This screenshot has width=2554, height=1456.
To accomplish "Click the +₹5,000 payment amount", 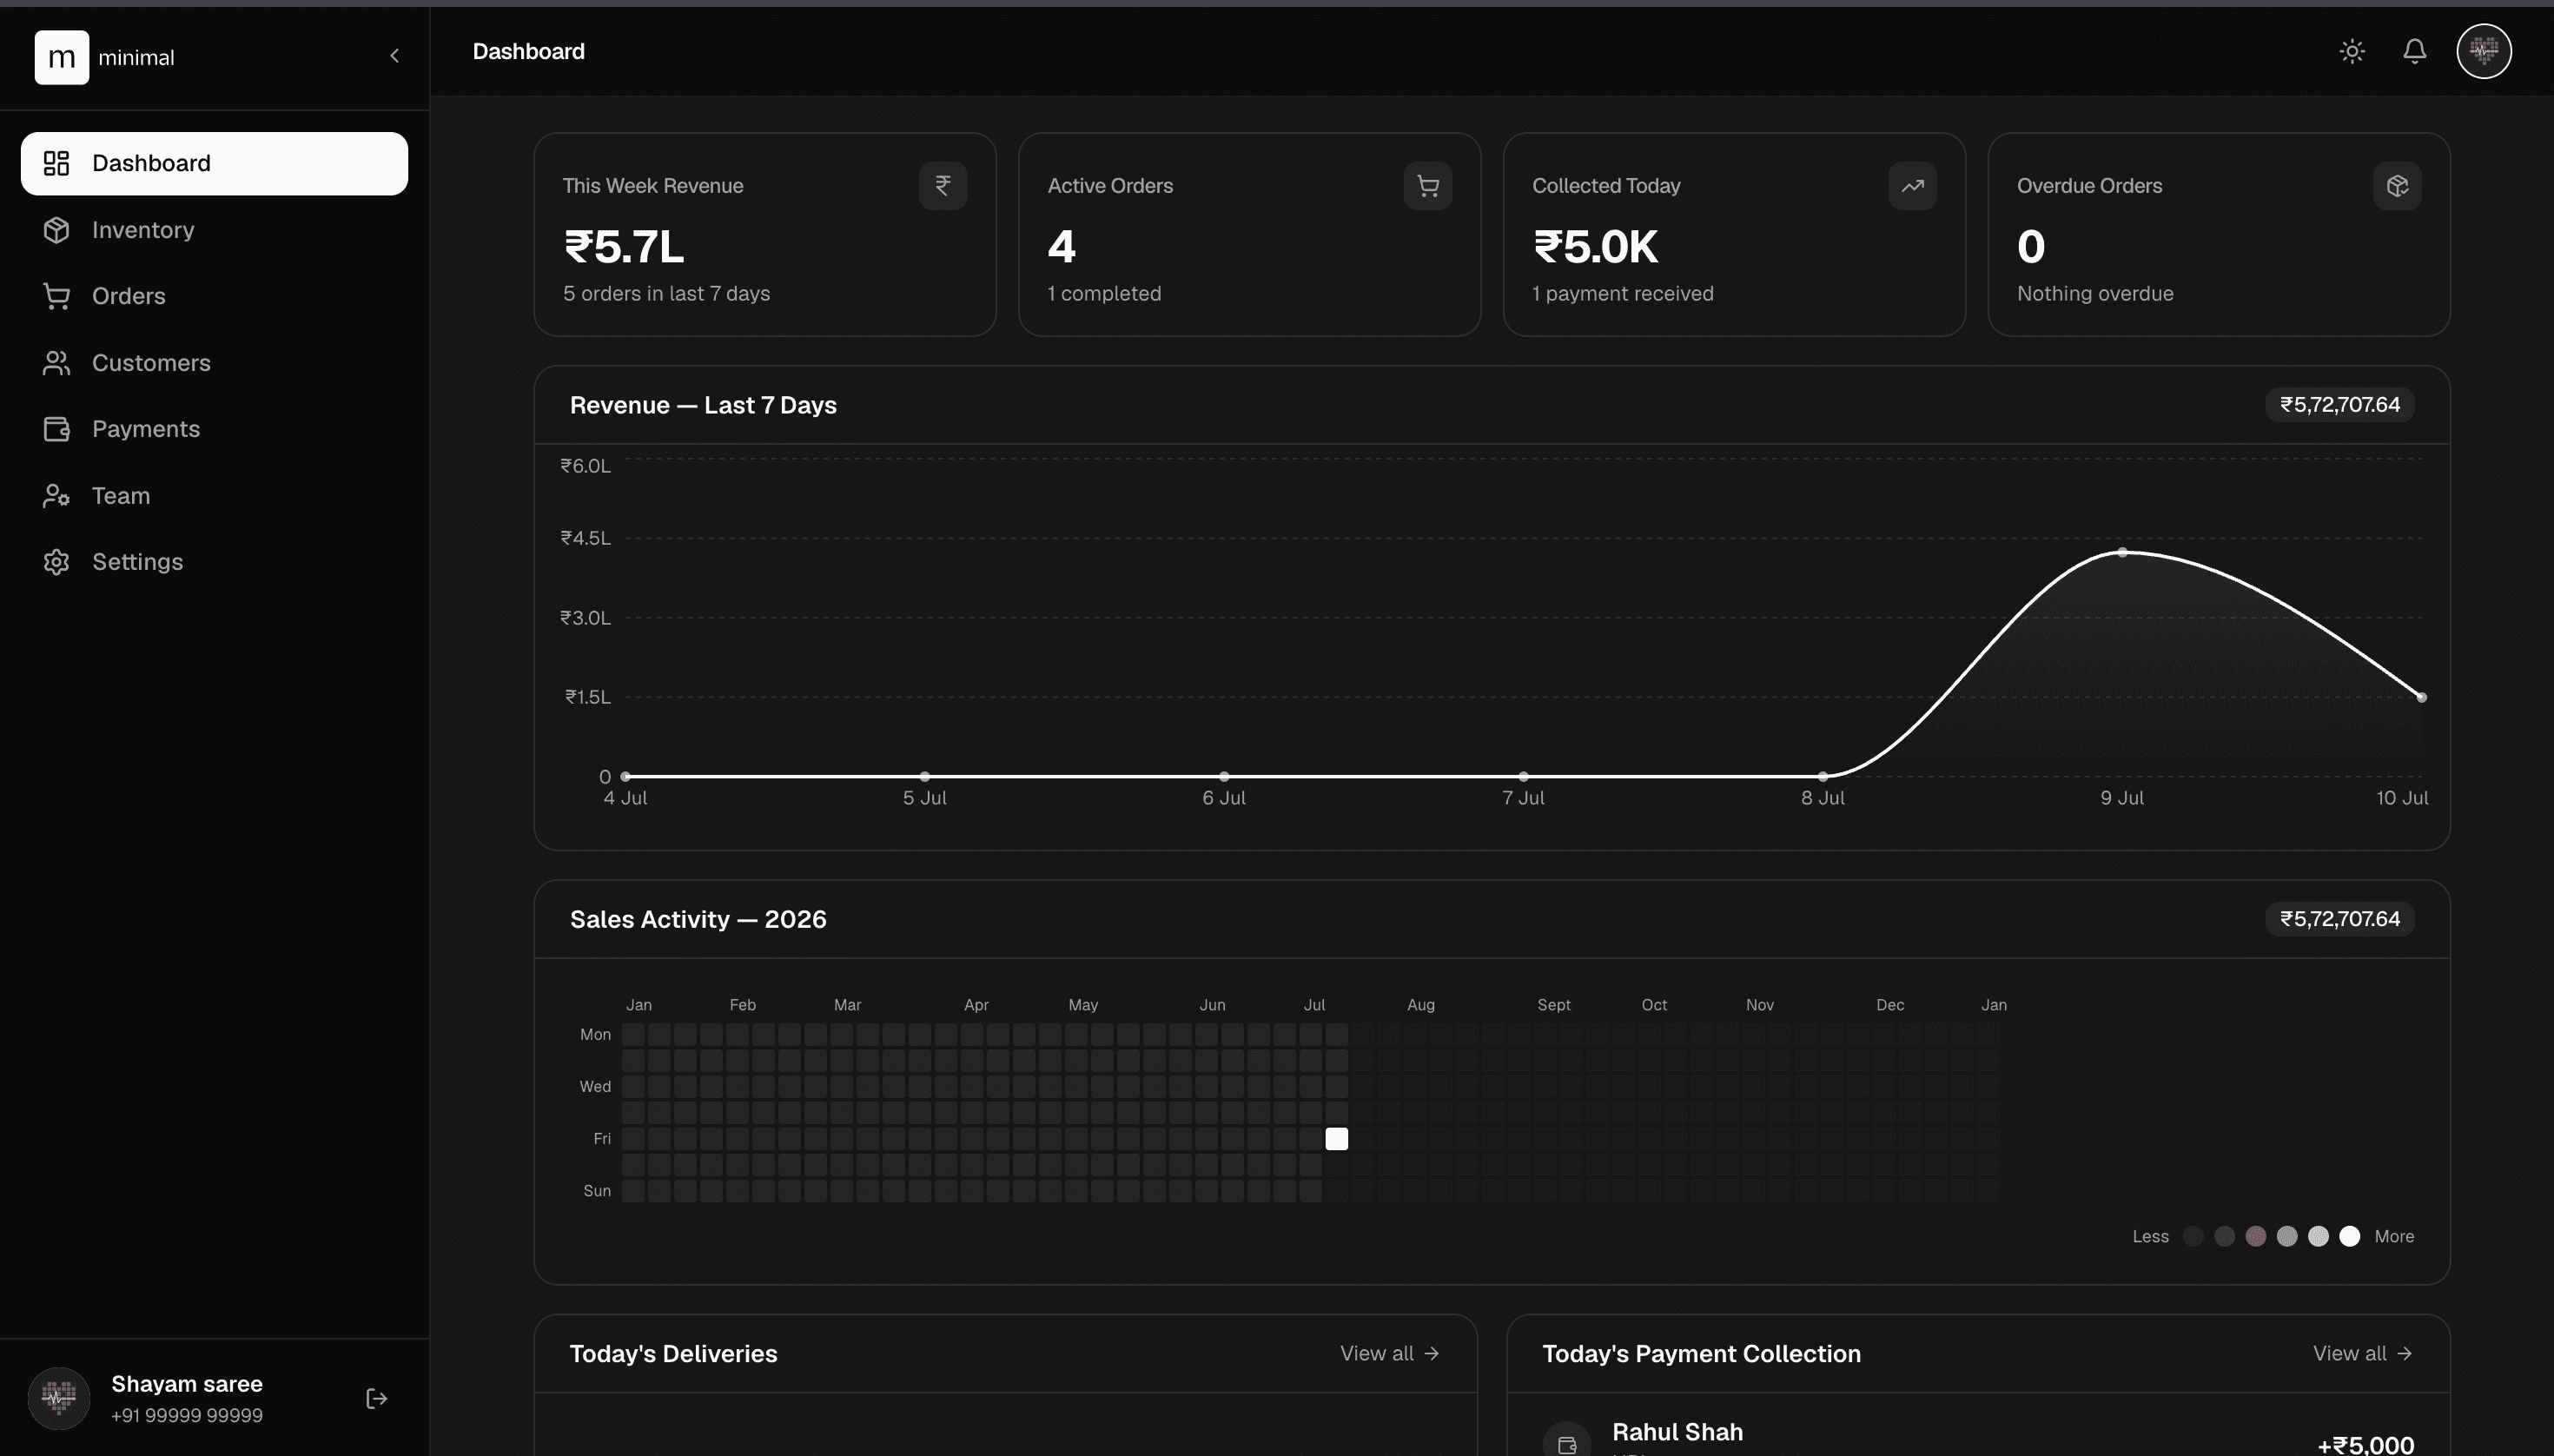I will point(2365,1445).
